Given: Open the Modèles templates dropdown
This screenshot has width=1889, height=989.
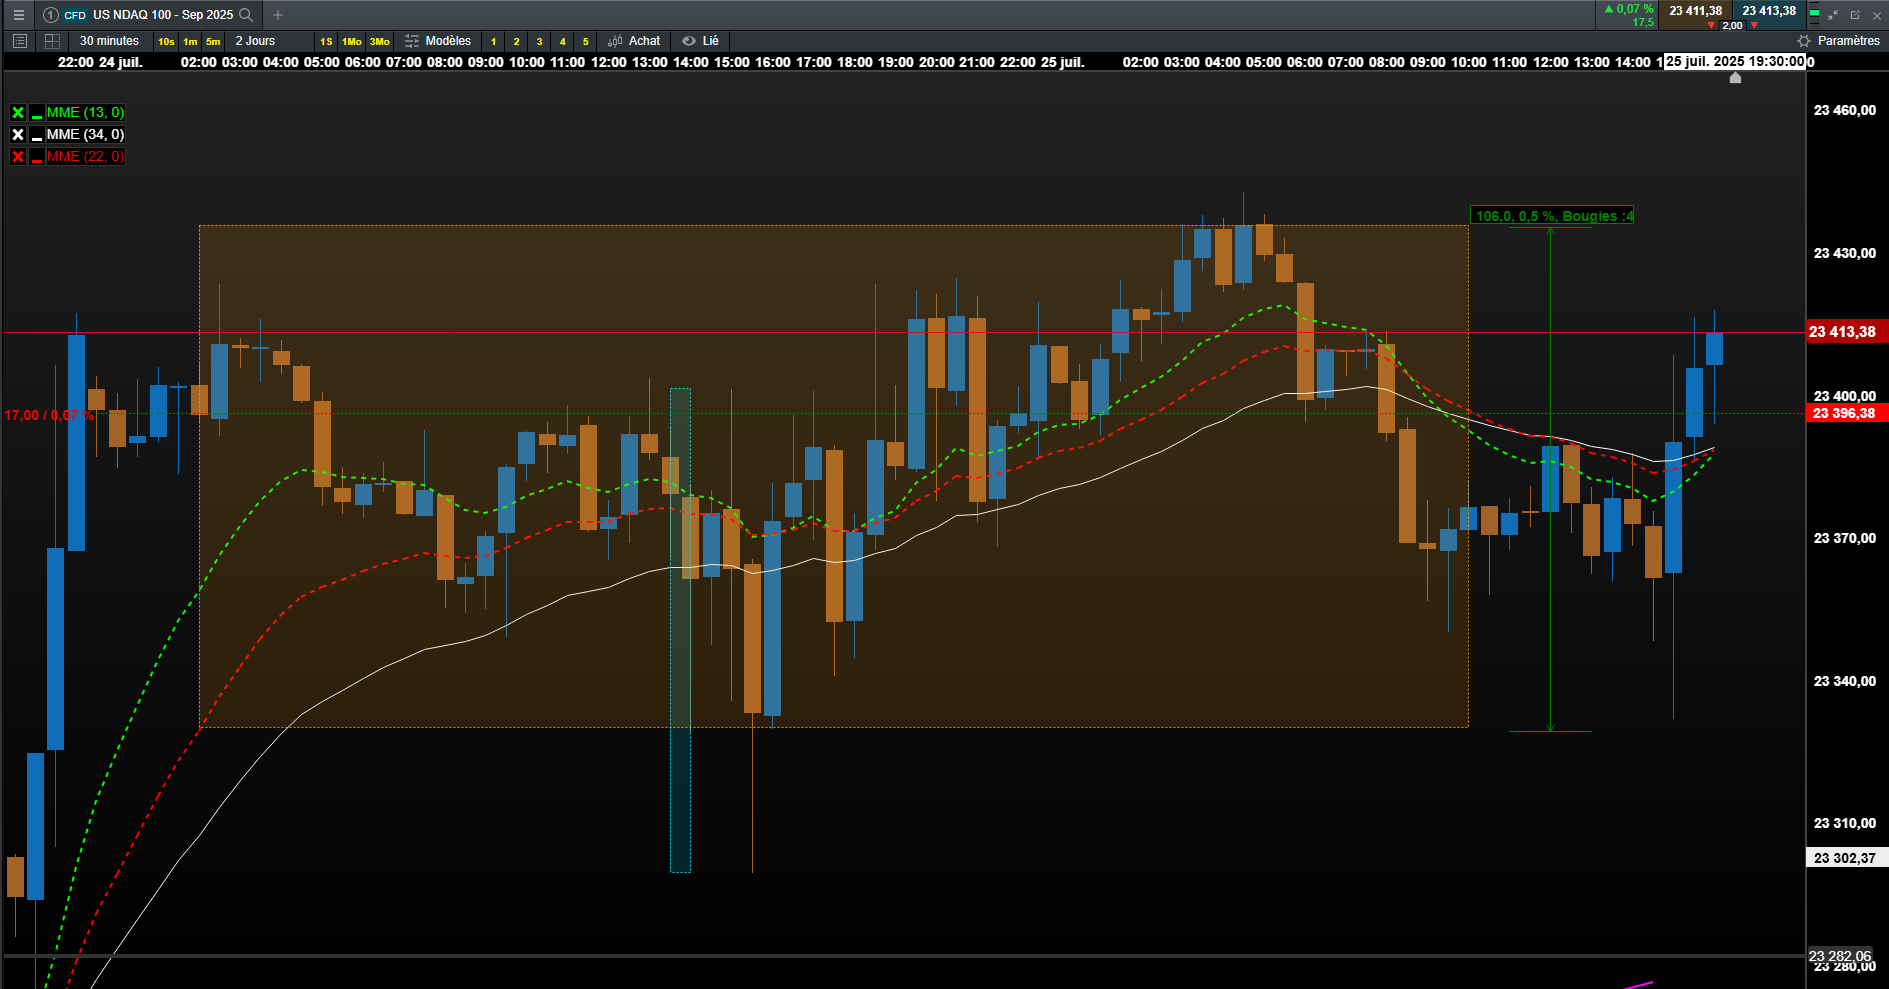Looking at the screenshot, I should [x=438, y=41].
